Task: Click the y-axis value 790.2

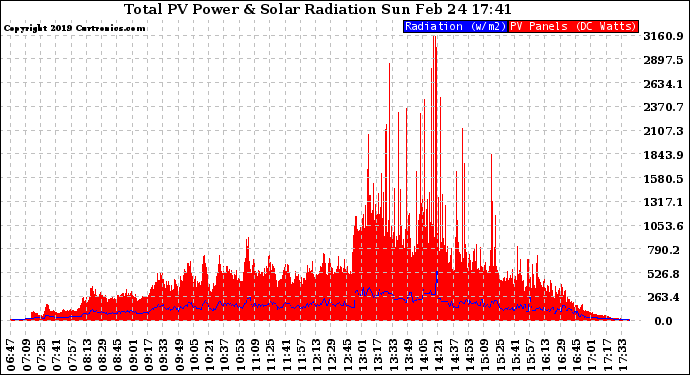Action: [665, 250]
